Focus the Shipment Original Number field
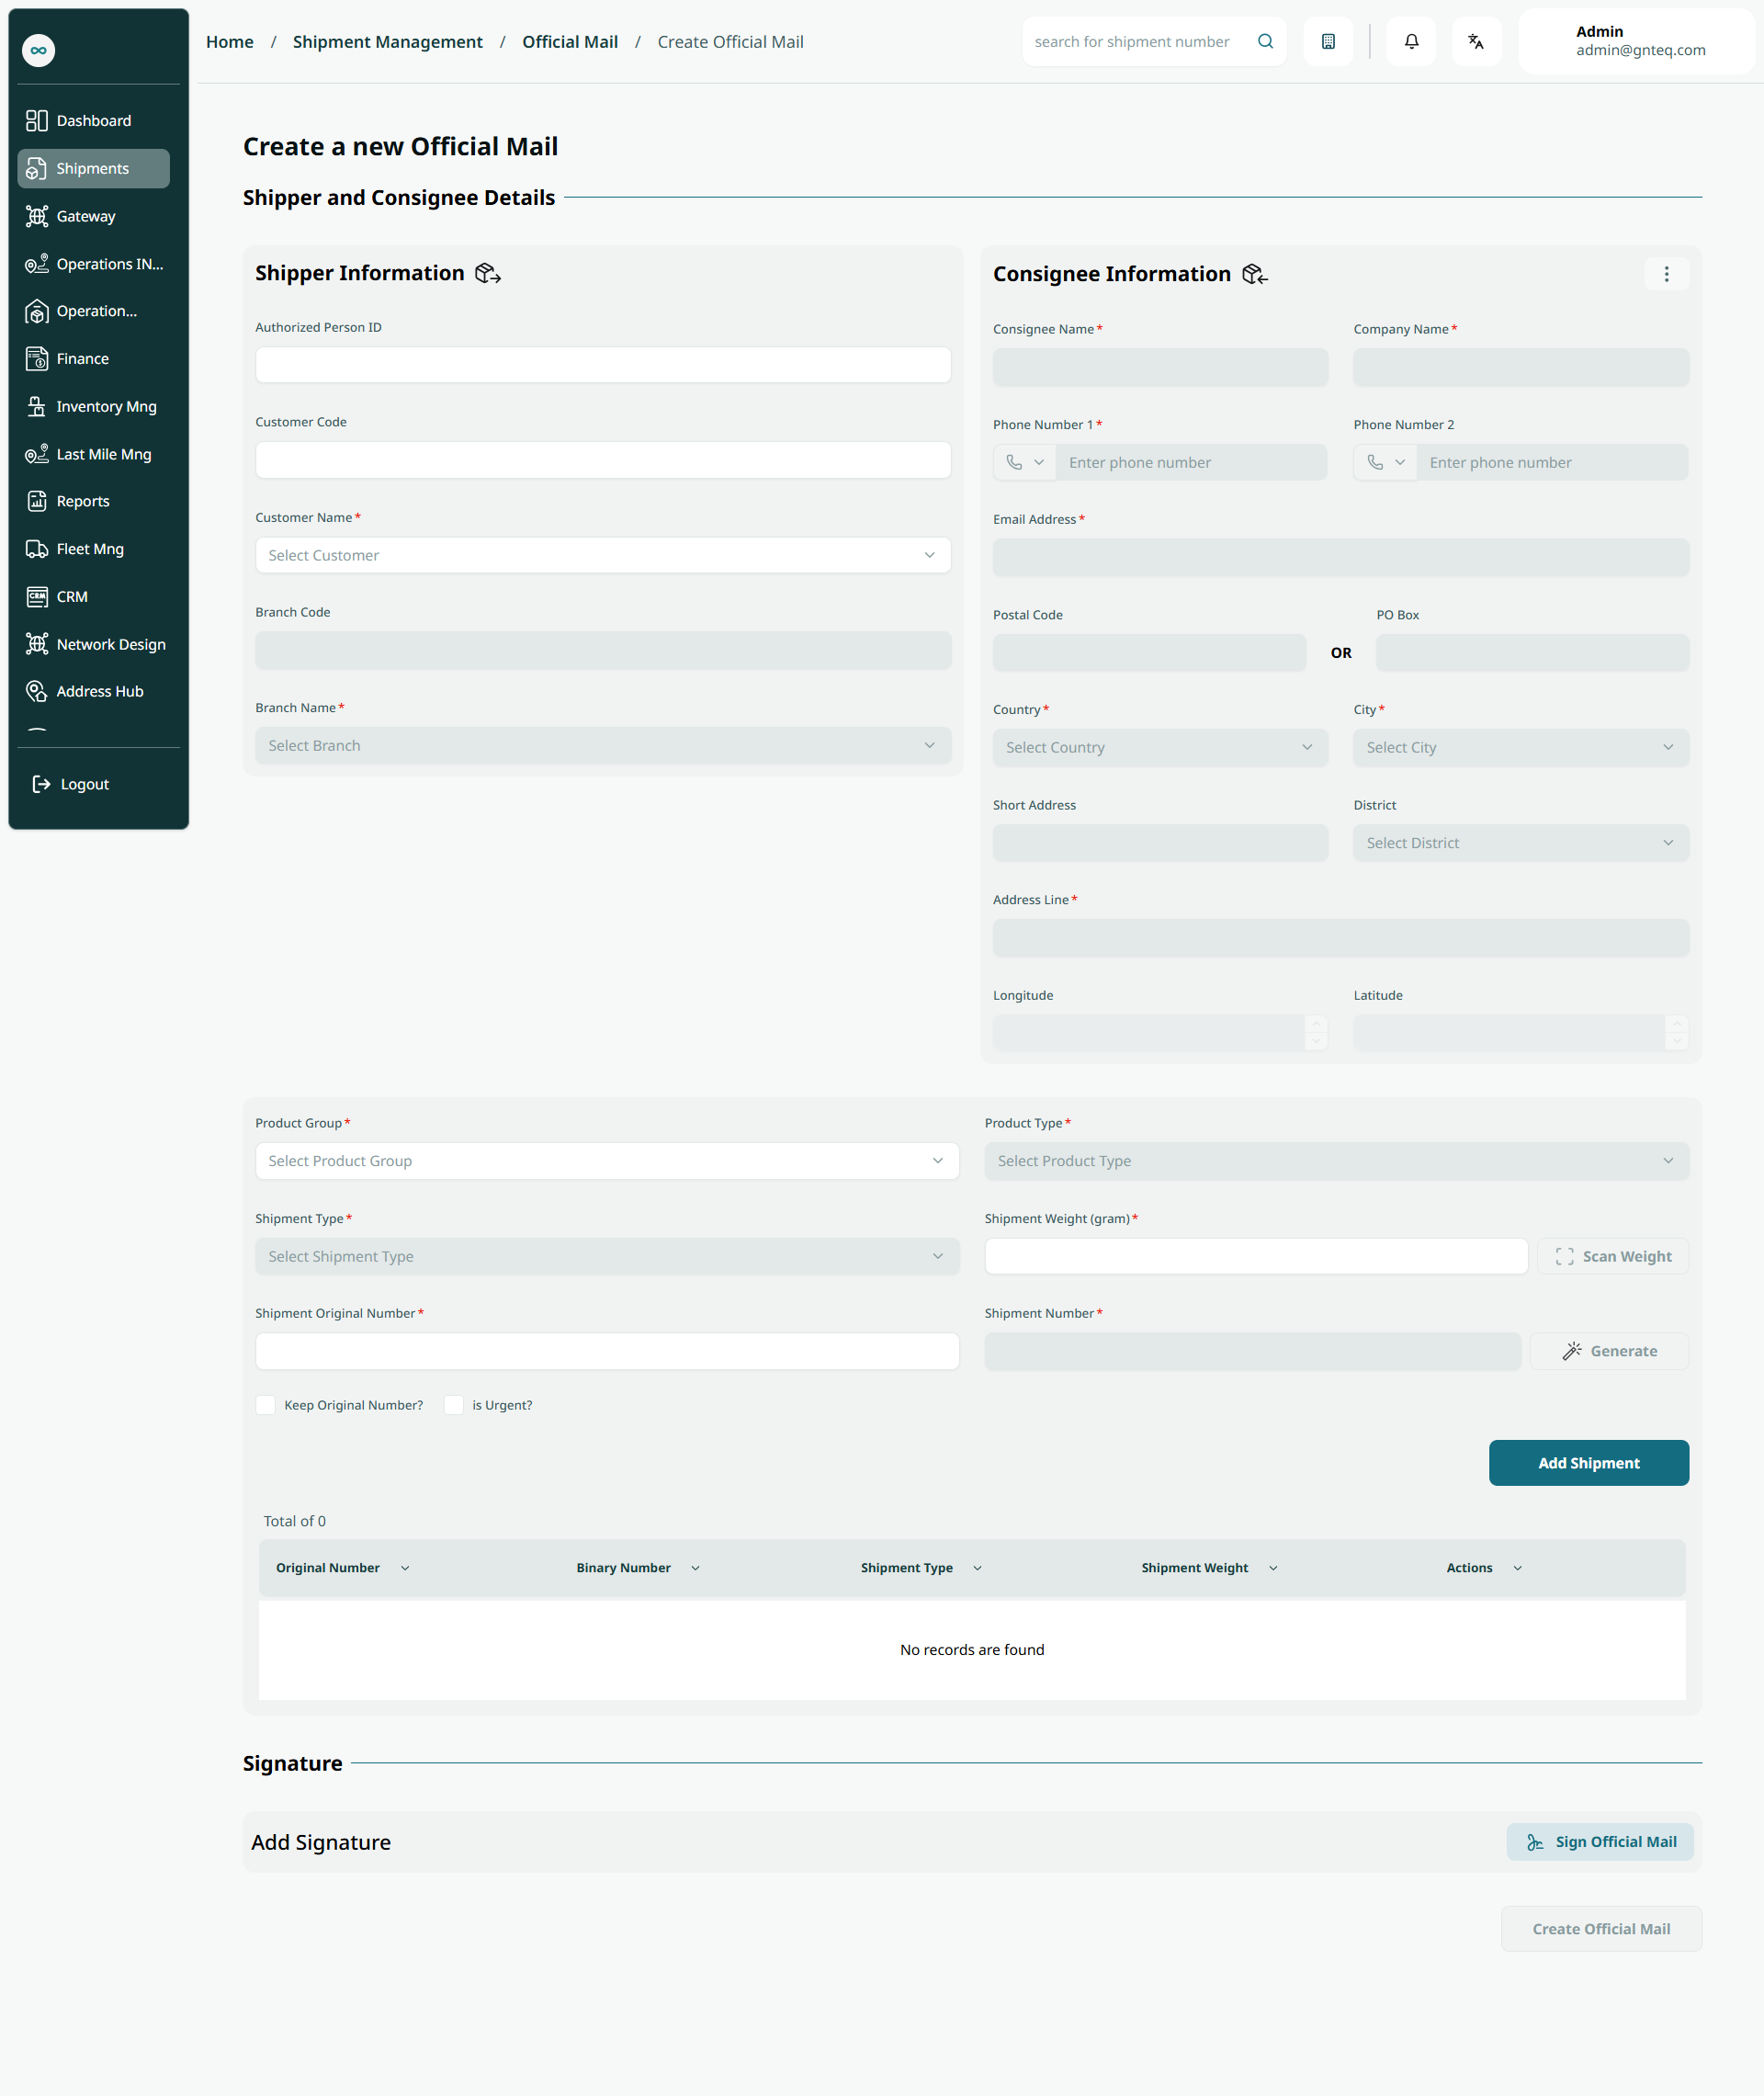The width and height of the screenshot is (1764, 2096). (x=607, y=1351)
